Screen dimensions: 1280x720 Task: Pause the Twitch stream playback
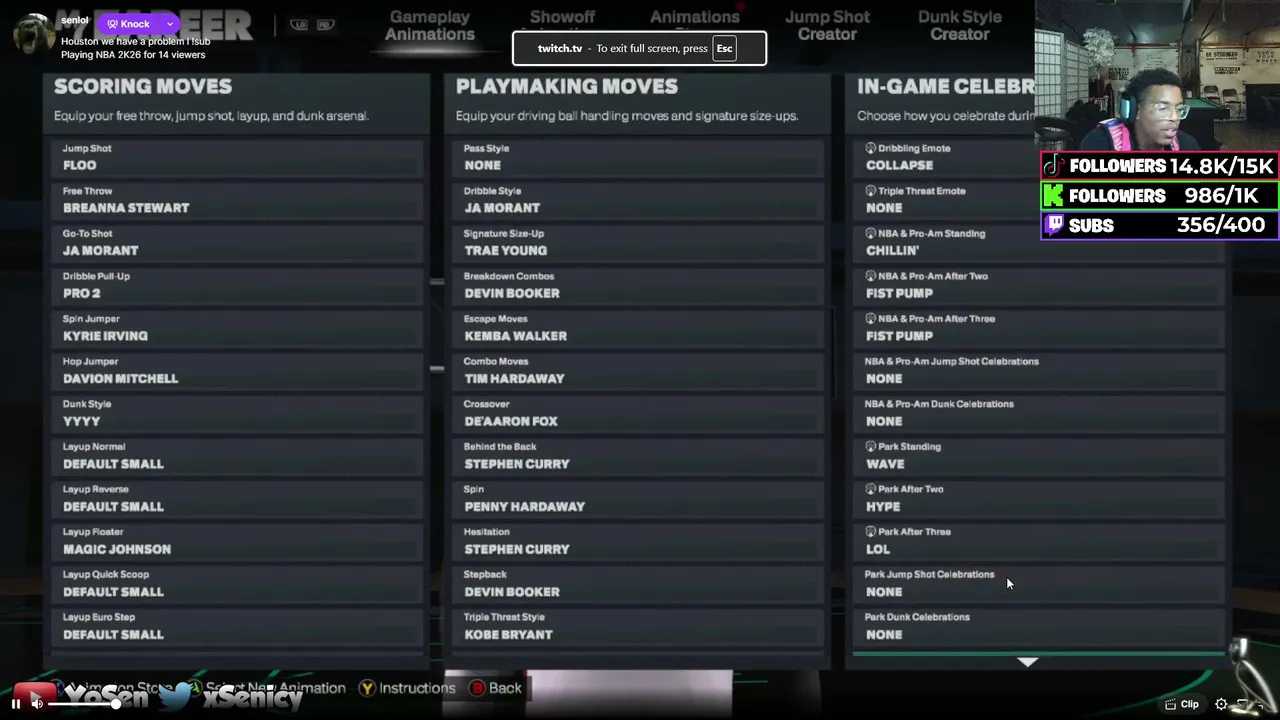16,704
